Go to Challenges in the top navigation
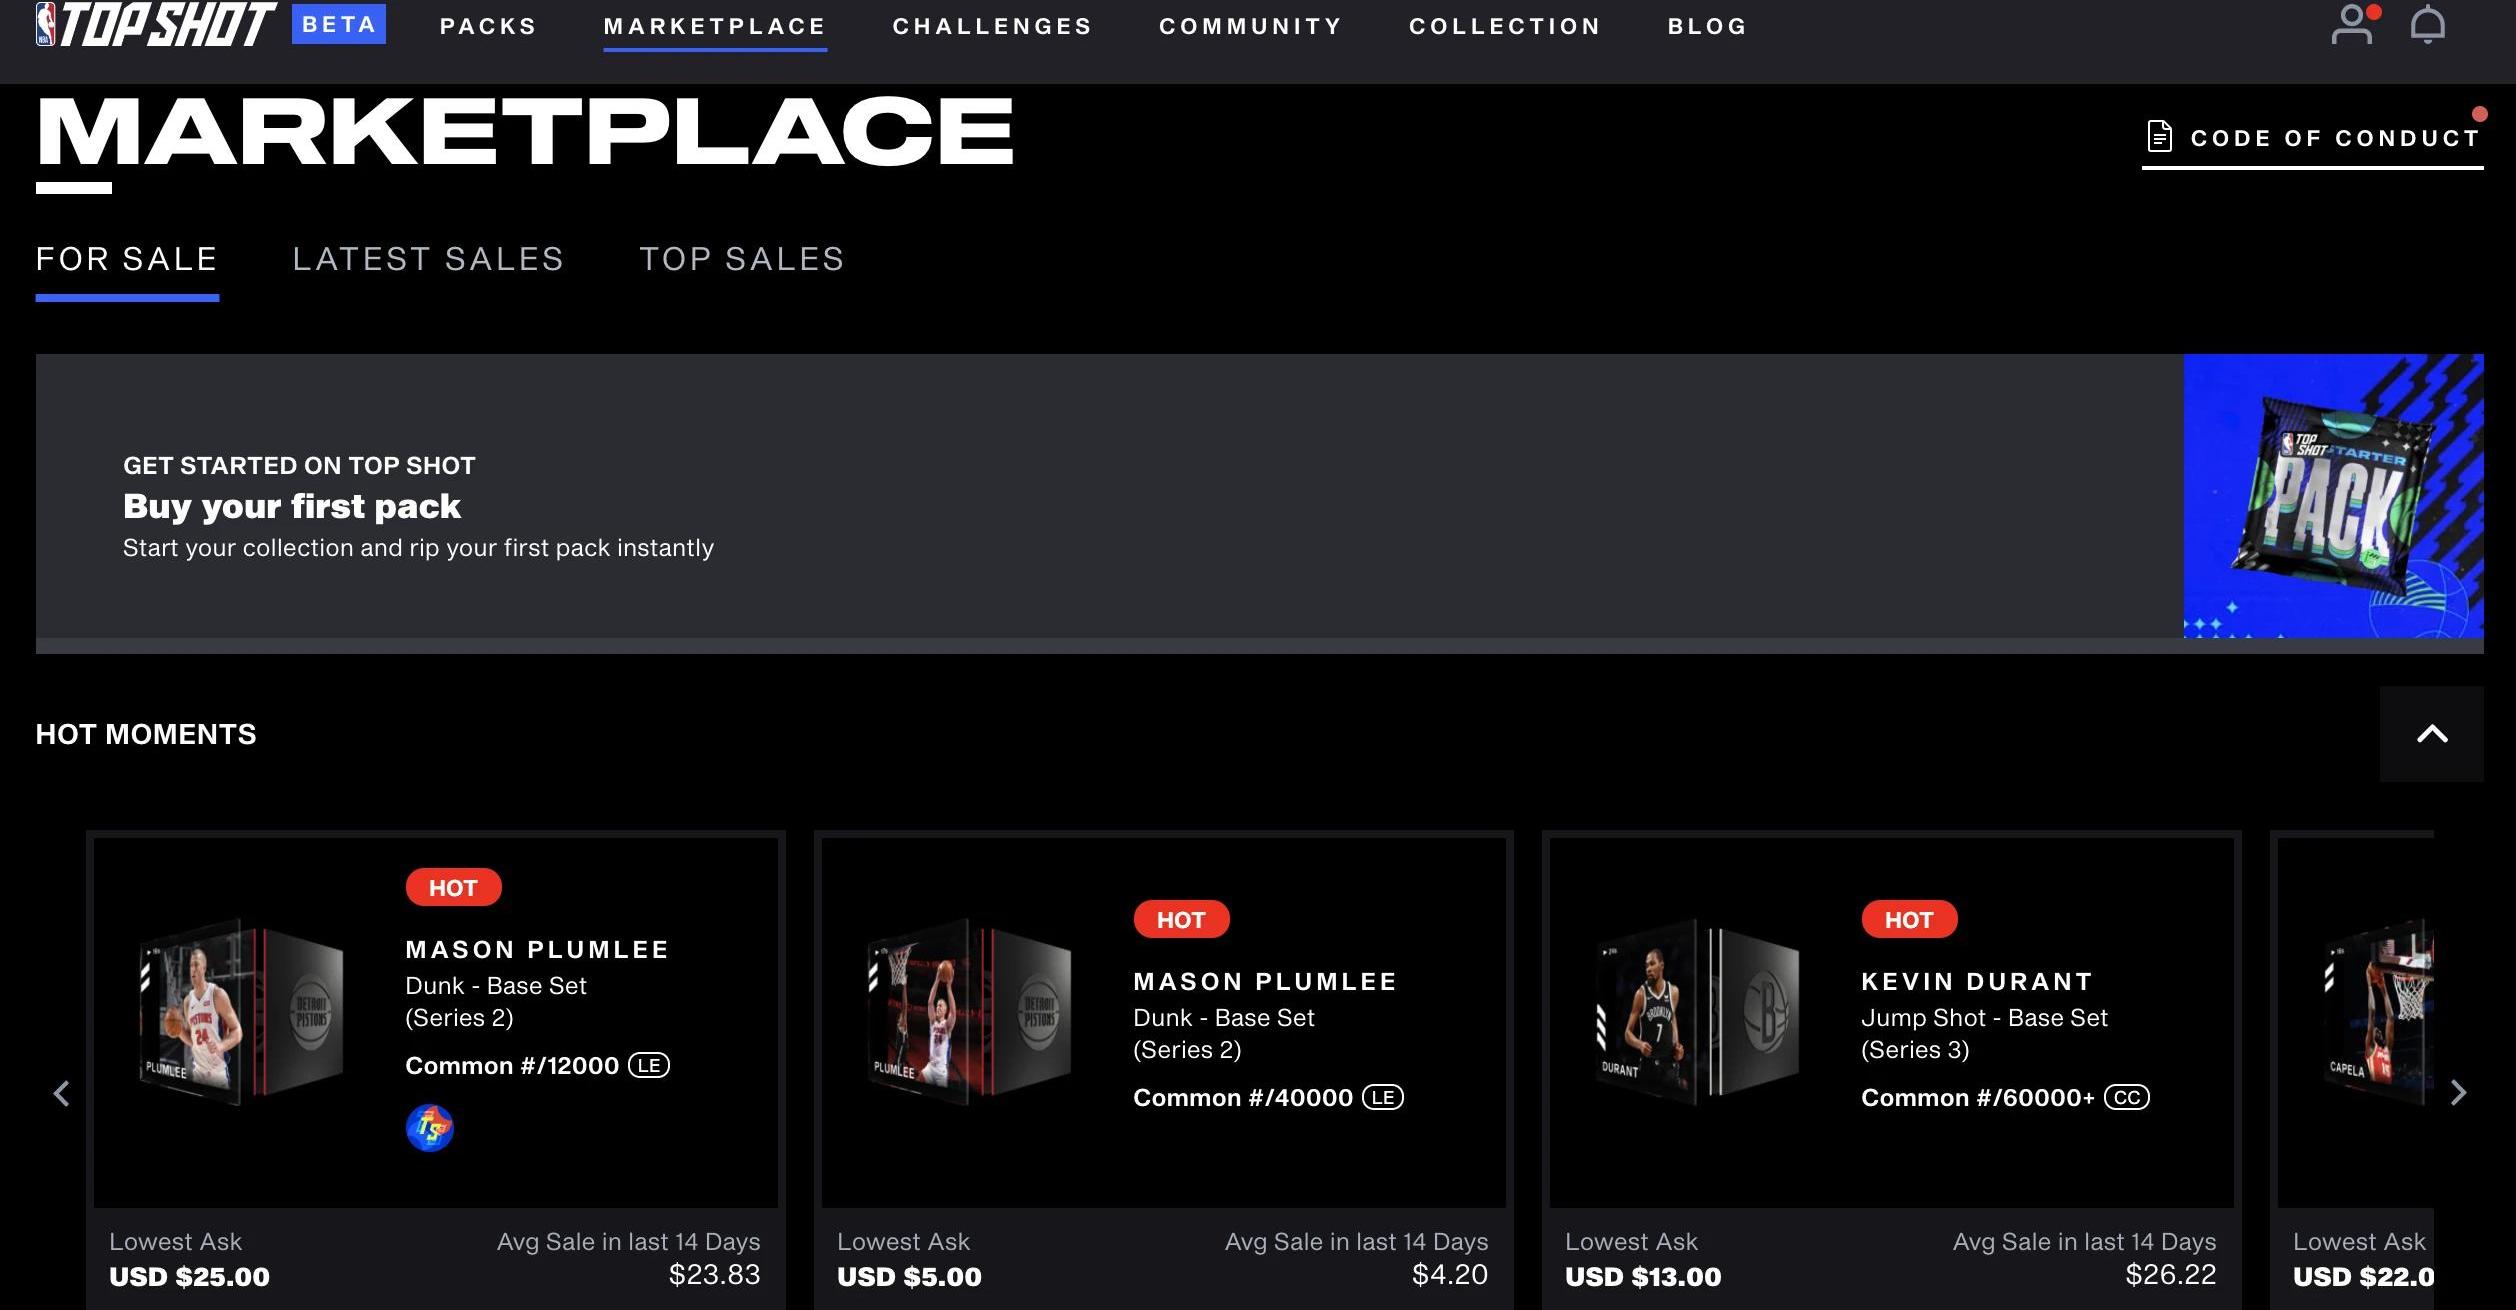The image size is (2516, 1310). pyautogui.click(x=992, y=26)
